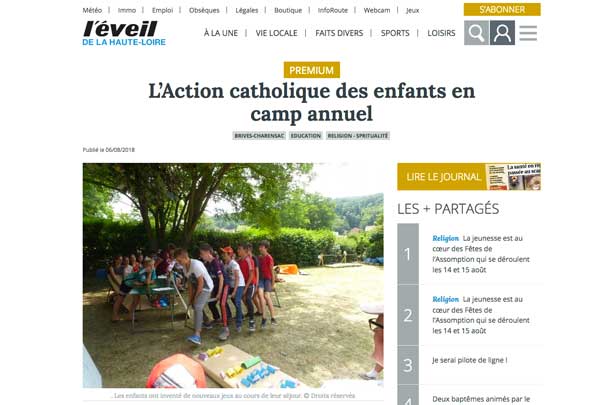Go to the FAITS DIVERS section
600x405 pixels.
[339, 33]
